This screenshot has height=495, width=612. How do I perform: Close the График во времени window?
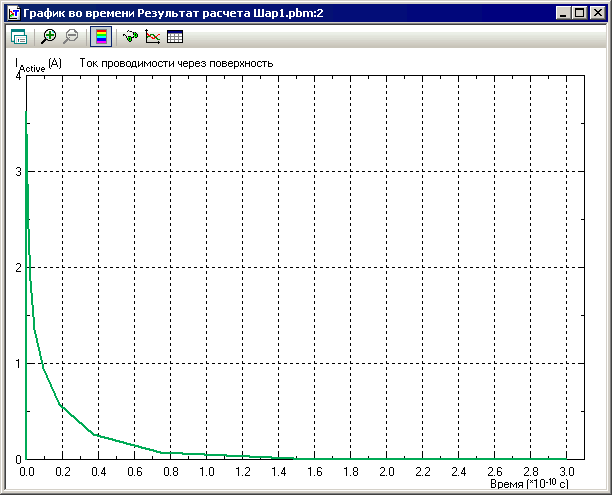[598, 13]
